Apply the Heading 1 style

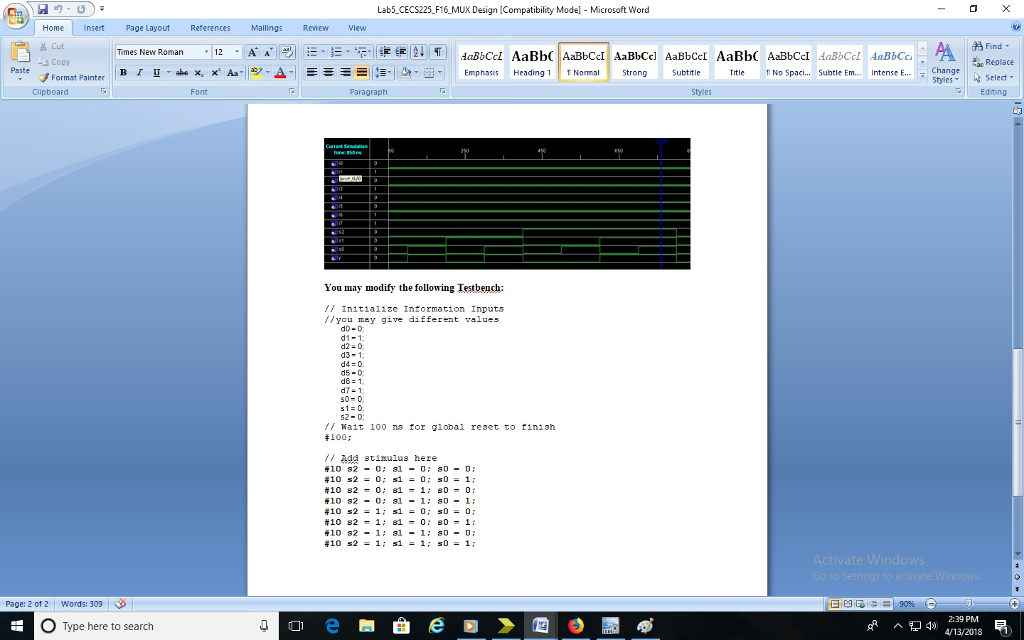(532, 61)
